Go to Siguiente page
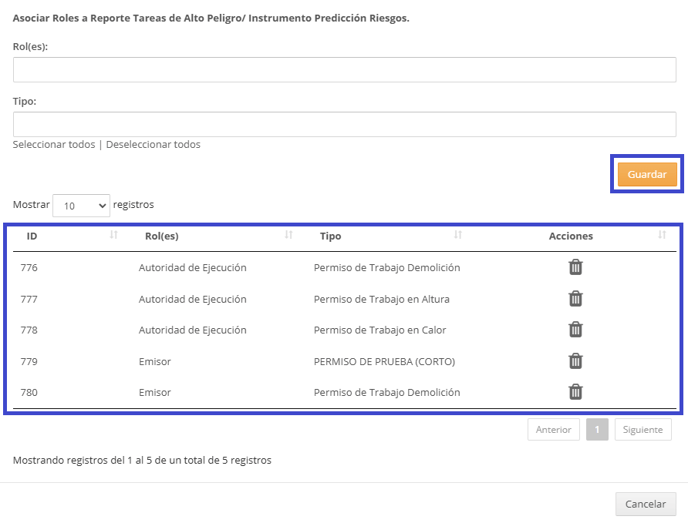The image size is (688, 523). tap(643, 430)
